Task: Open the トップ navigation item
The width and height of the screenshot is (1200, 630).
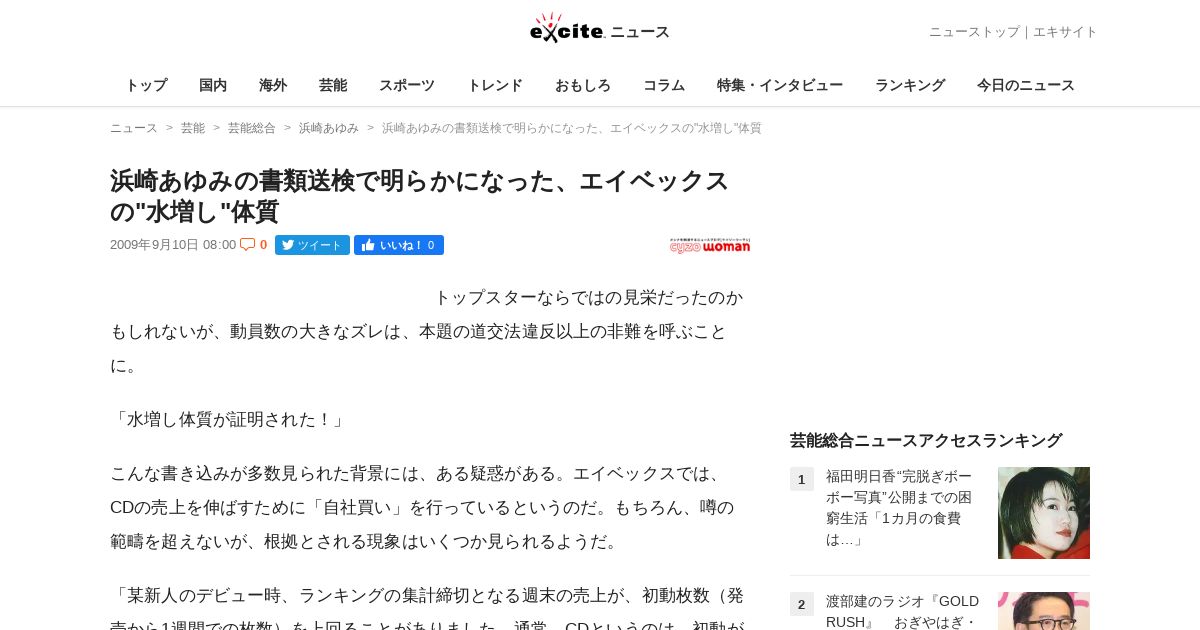Action: 146,85
